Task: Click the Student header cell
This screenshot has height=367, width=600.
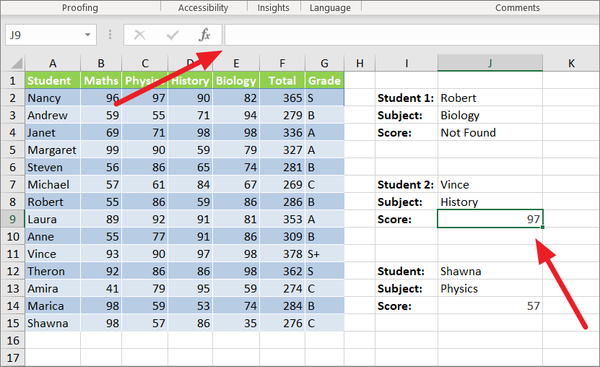Action: pyautogui.click(x=53, y=80)
